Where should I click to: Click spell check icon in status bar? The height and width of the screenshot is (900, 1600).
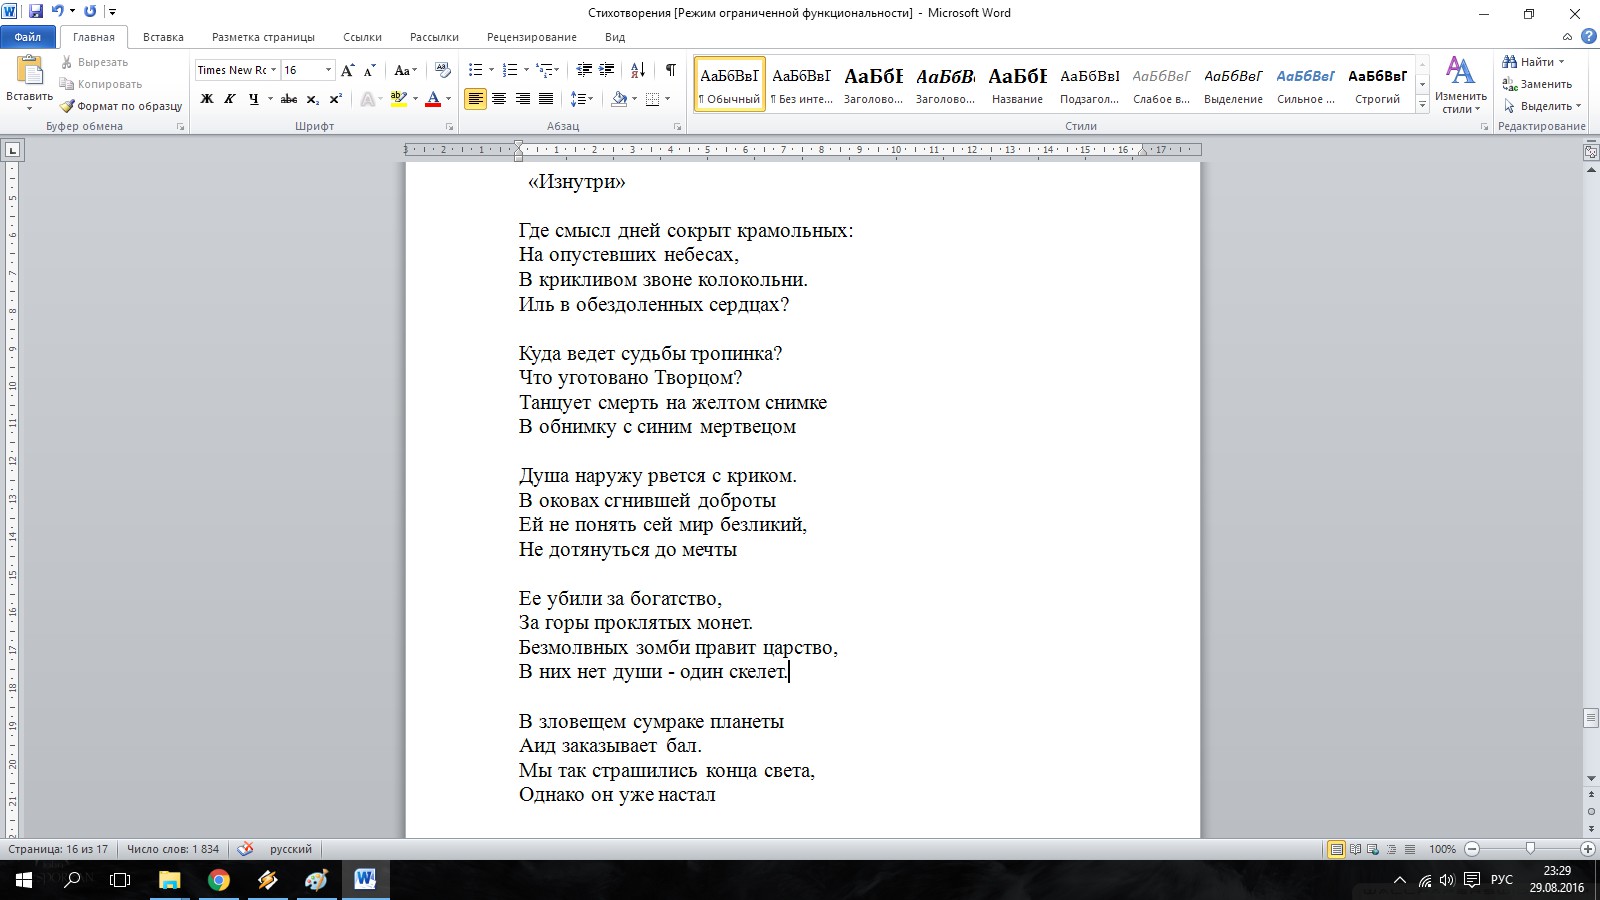pos(245,849)
